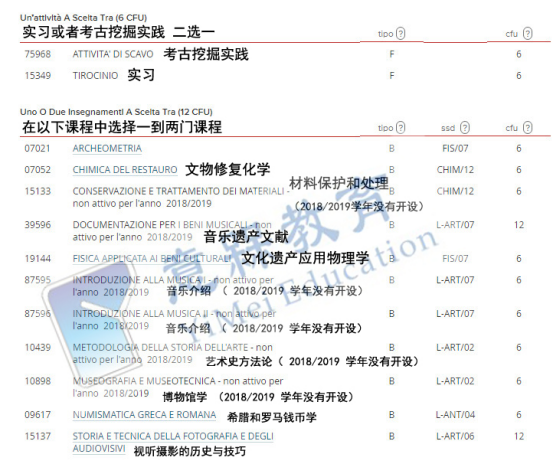Click the FIS/07 ssd in FISICA APPLICATA row
The height and width of the screenshot is (465, 554).
455,259
